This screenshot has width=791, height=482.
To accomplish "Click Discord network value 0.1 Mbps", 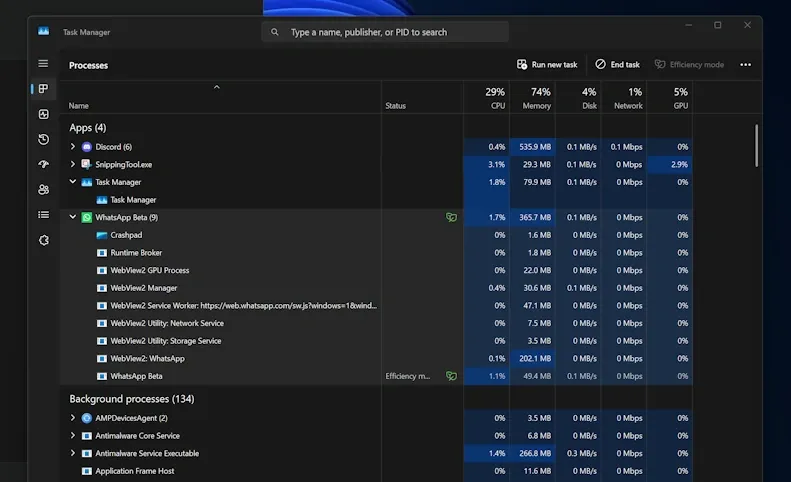I will point(626,147).
